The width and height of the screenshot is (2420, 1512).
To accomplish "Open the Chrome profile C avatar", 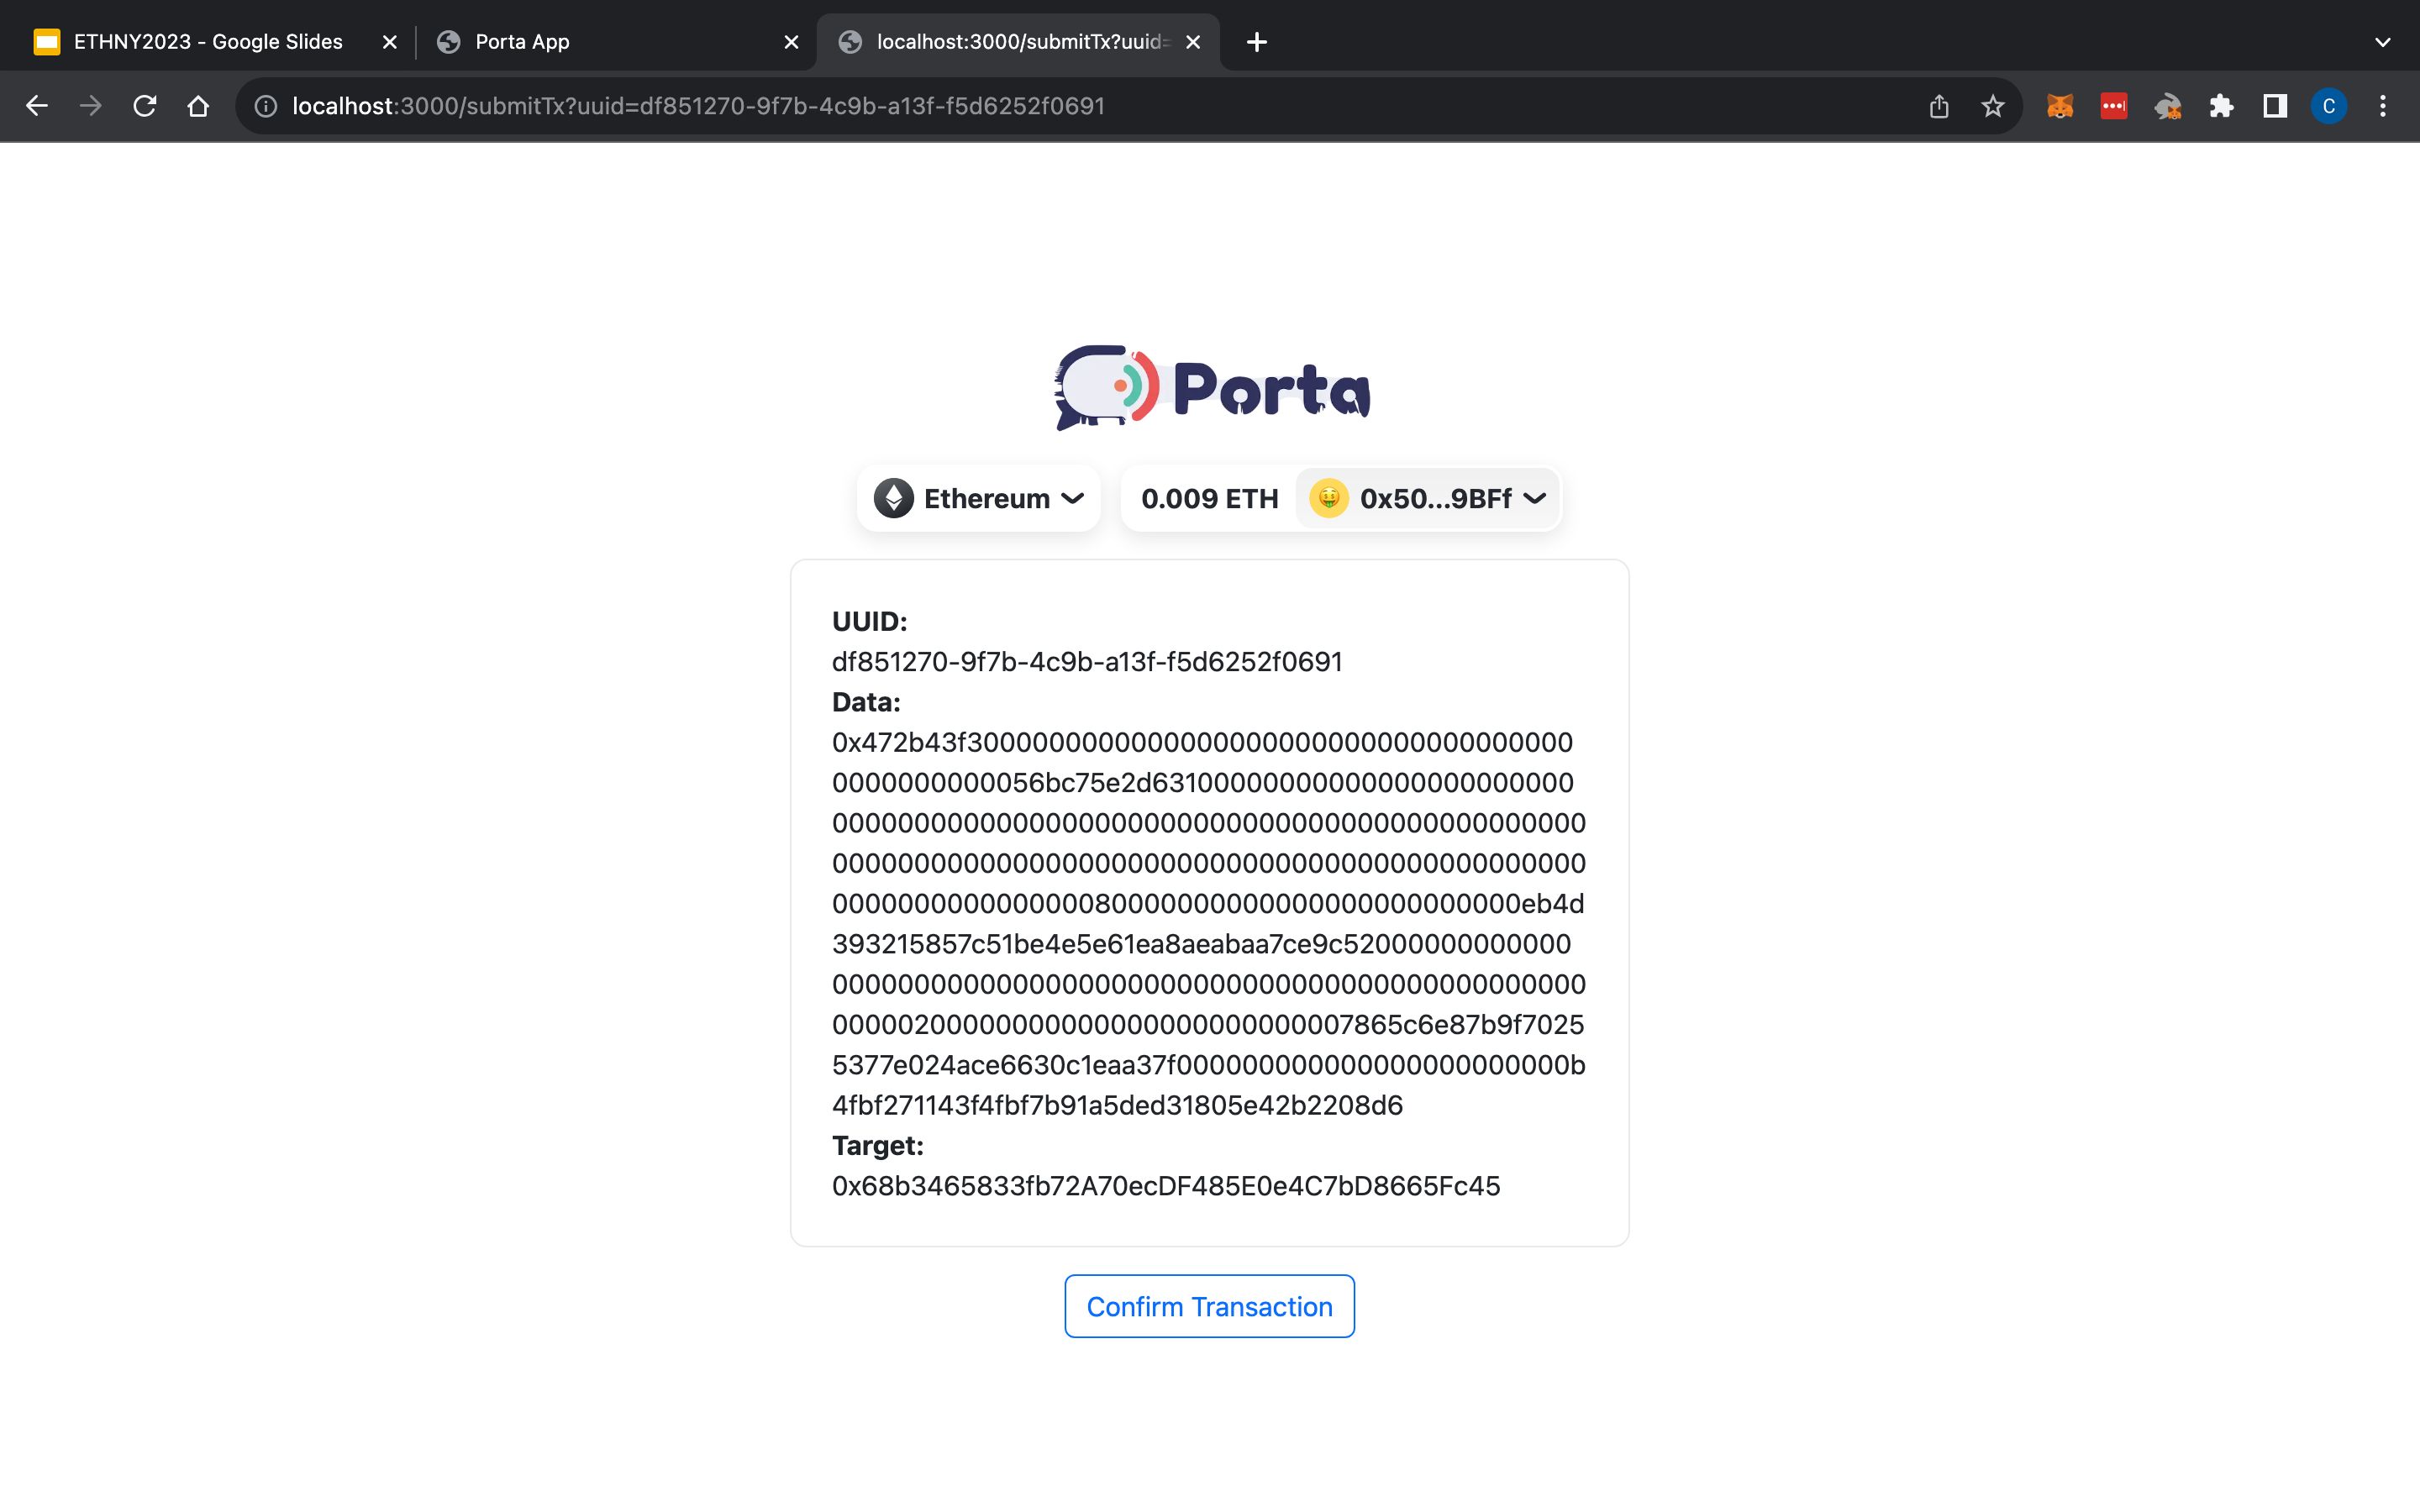I will tap(2329, 106).
